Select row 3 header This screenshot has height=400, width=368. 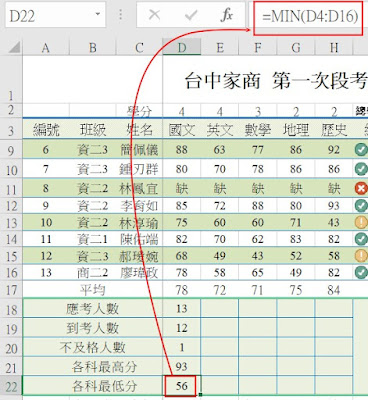(x=11, y=129)
